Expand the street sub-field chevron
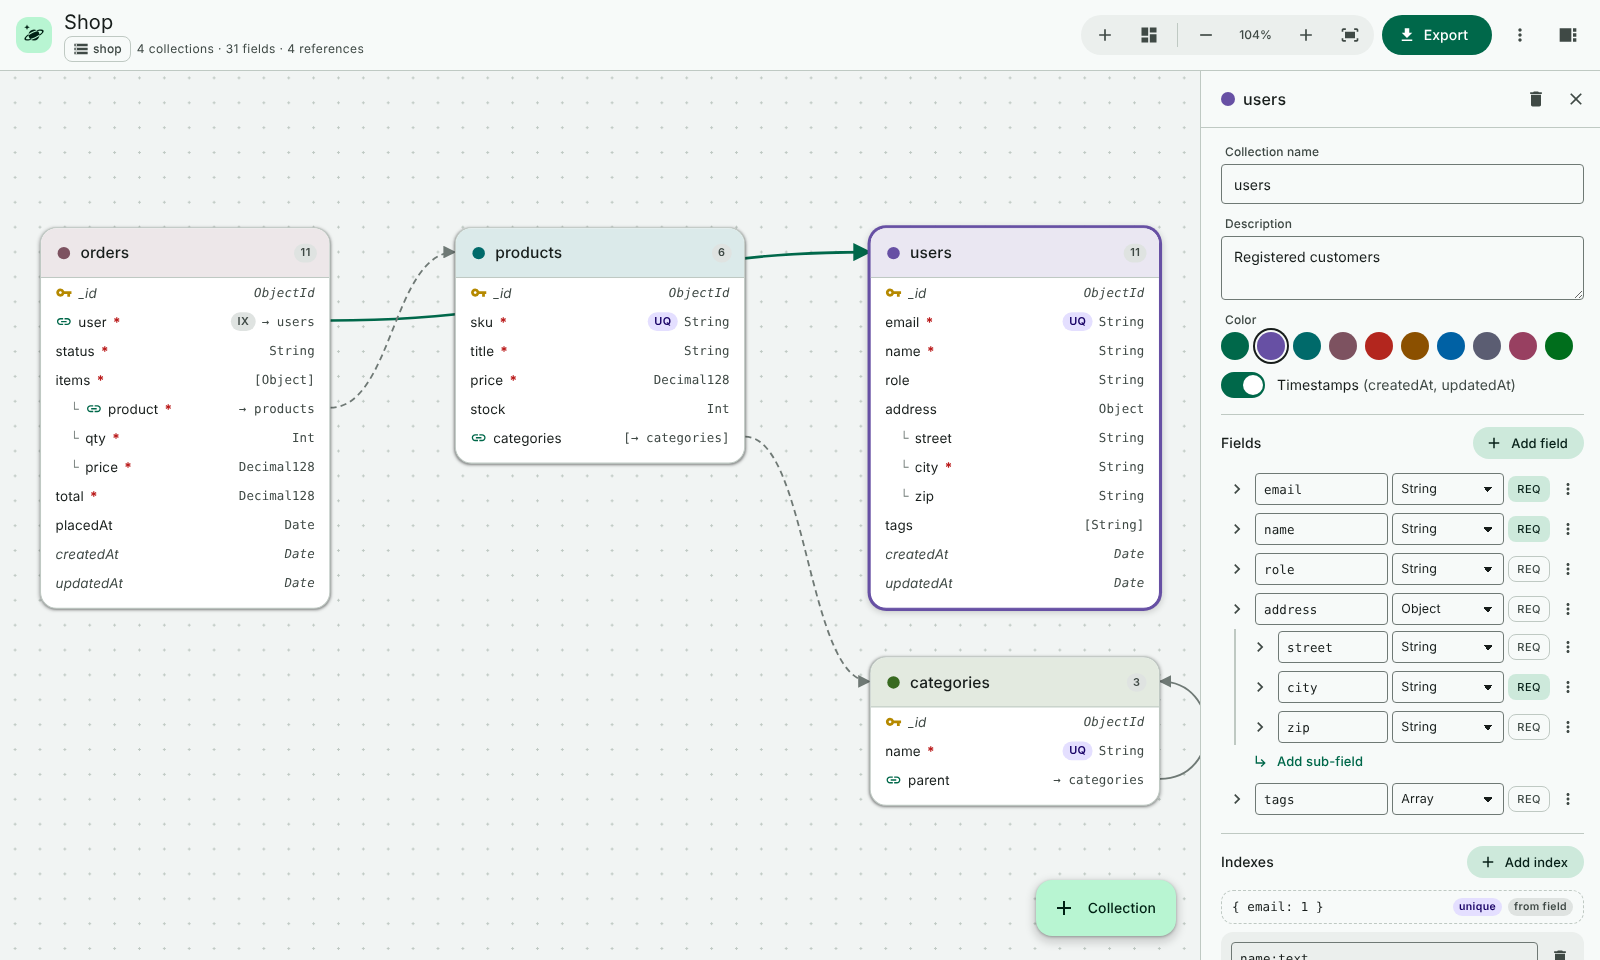The height and width of the screenshot is (960, 1600). [x=1260, y=647]
